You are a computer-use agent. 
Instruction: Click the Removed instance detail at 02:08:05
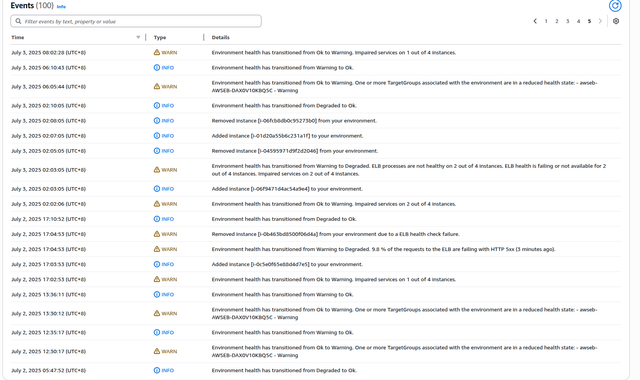click(294, 120)
